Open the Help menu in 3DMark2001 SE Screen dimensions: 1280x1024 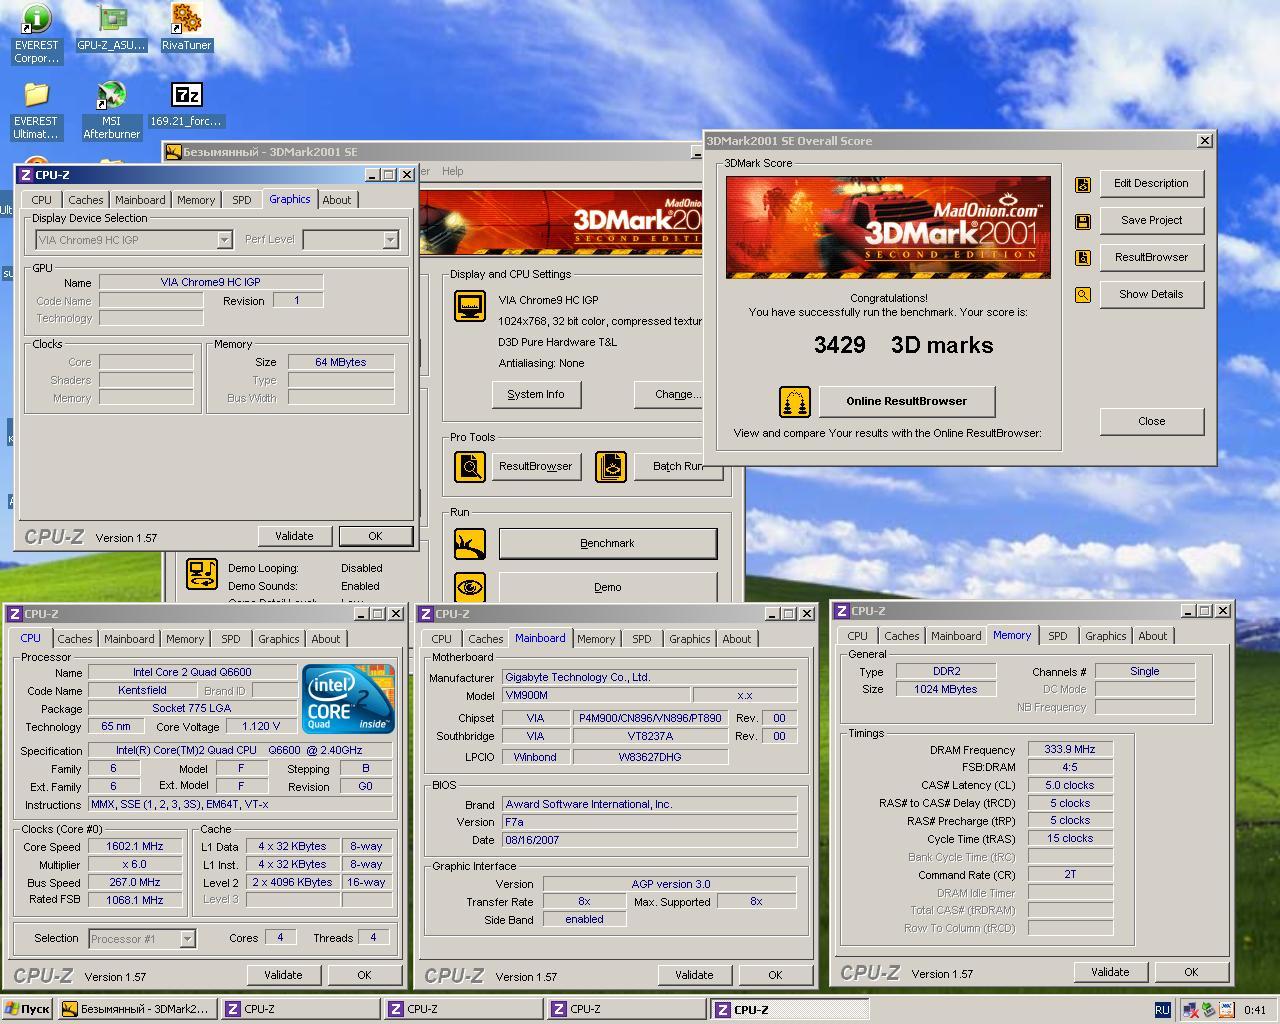point(453,171)
